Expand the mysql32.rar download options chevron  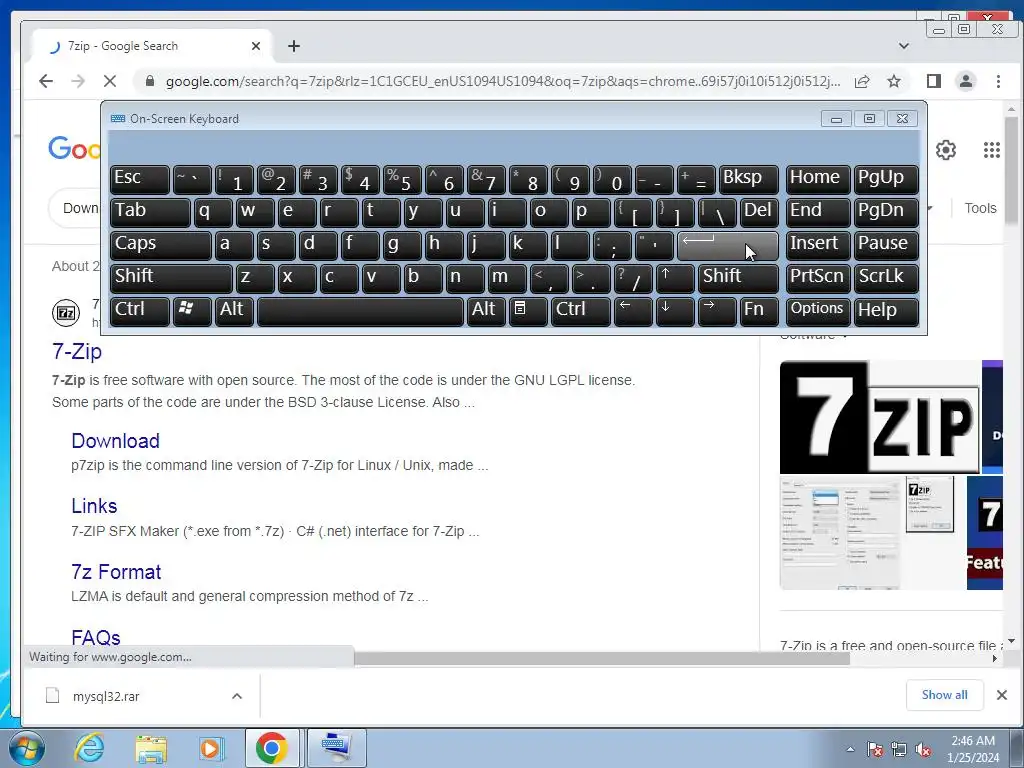pyautogui.click(x=237, y=696)
